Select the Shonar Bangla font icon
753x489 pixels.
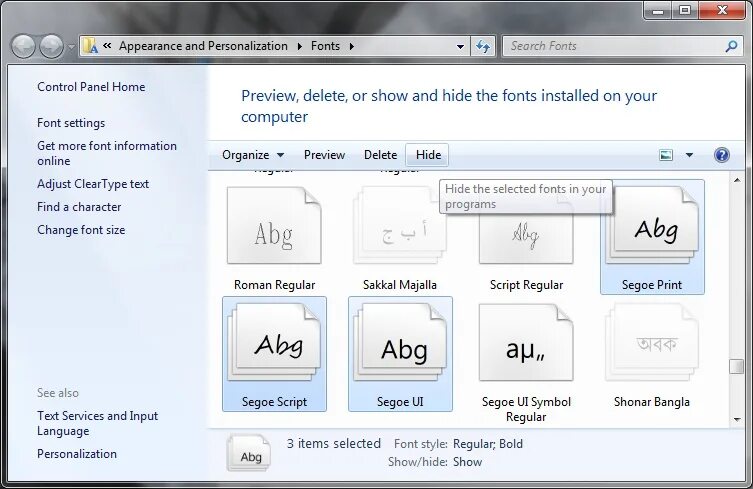point(652,342)
